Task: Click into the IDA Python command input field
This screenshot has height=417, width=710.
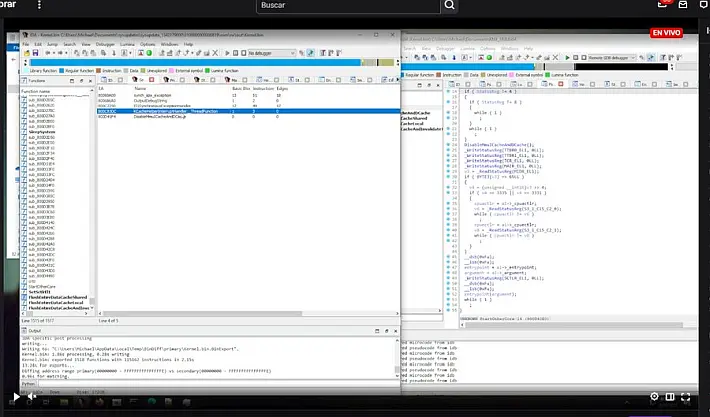Action: [217, 384]
